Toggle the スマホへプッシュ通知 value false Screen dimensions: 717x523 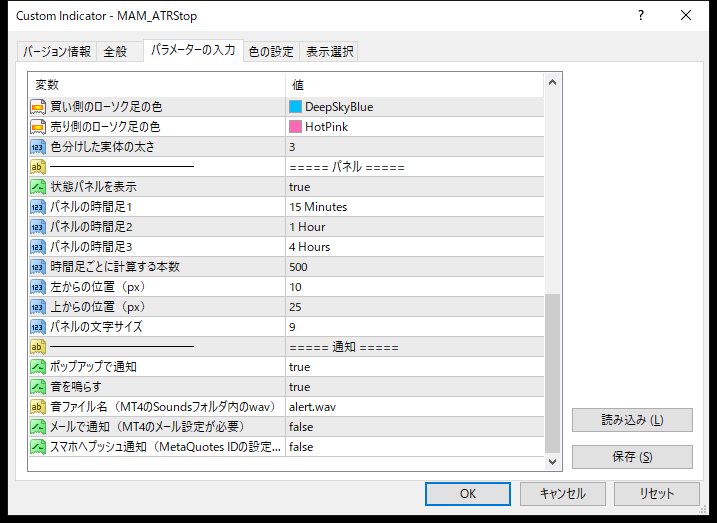pos(415,447)
